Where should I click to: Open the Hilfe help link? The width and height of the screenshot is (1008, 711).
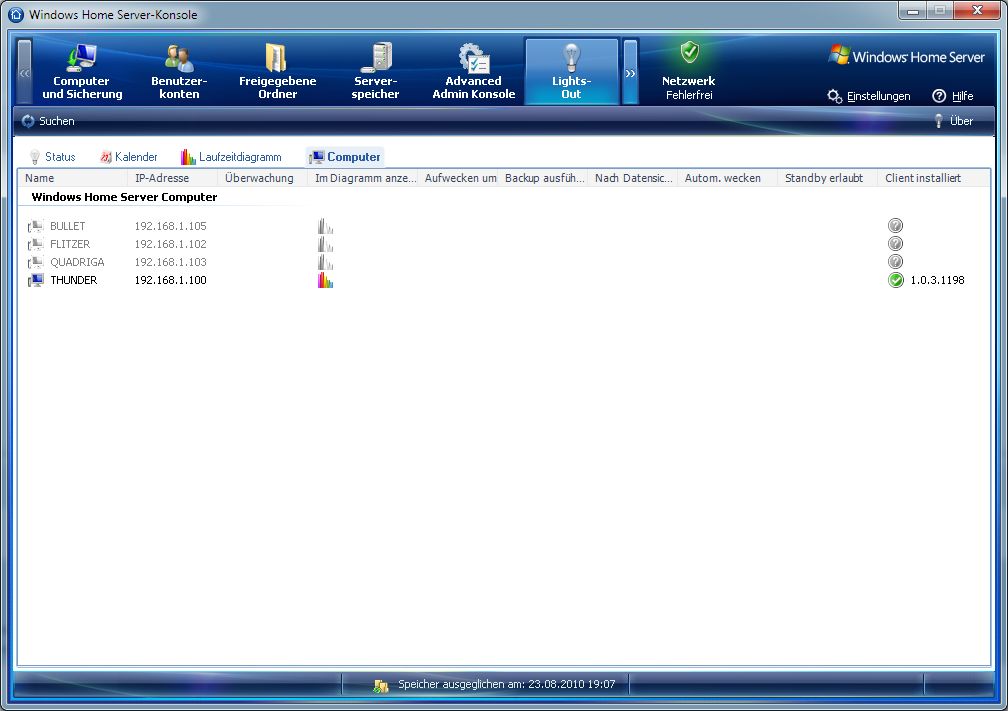pyautogui.click(x=953, y=96)
